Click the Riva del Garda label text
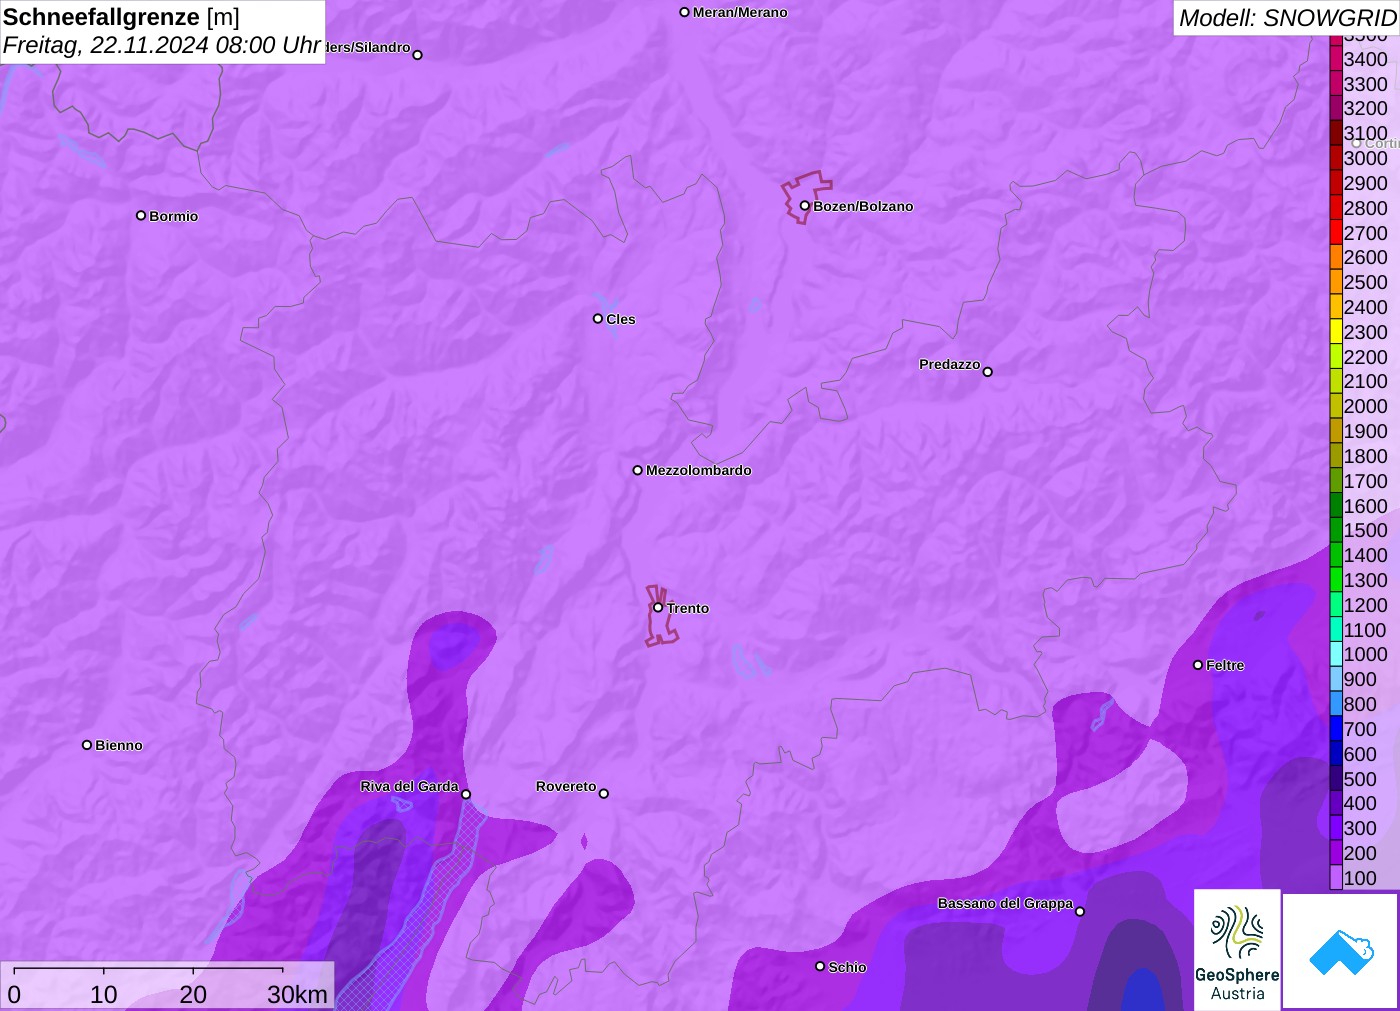Image resolution: width=1400 pixels, height=1011 pixels. pos(409,786)
